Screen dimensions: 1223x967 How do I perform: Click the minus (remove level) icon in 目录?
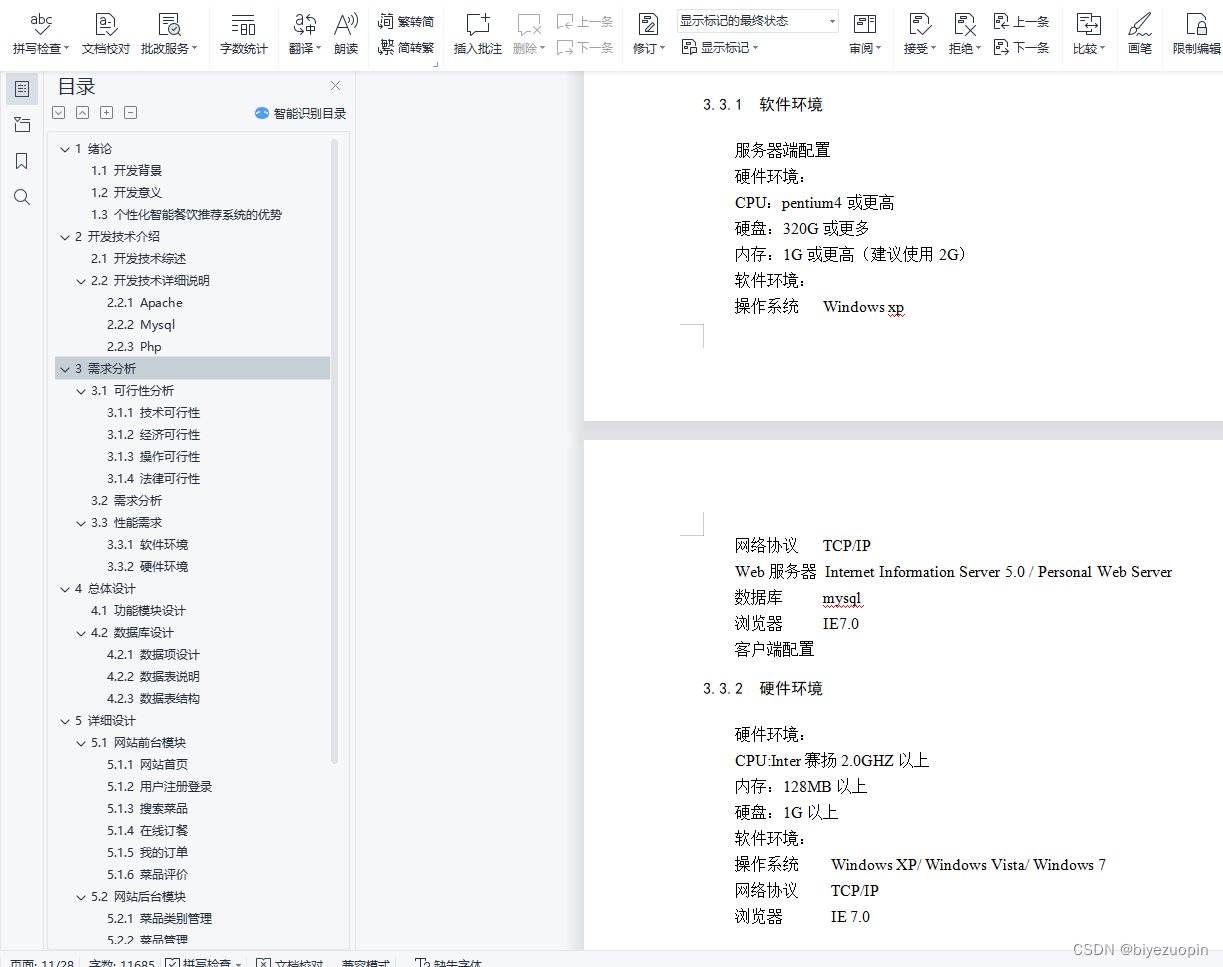[x=131, y=113]
